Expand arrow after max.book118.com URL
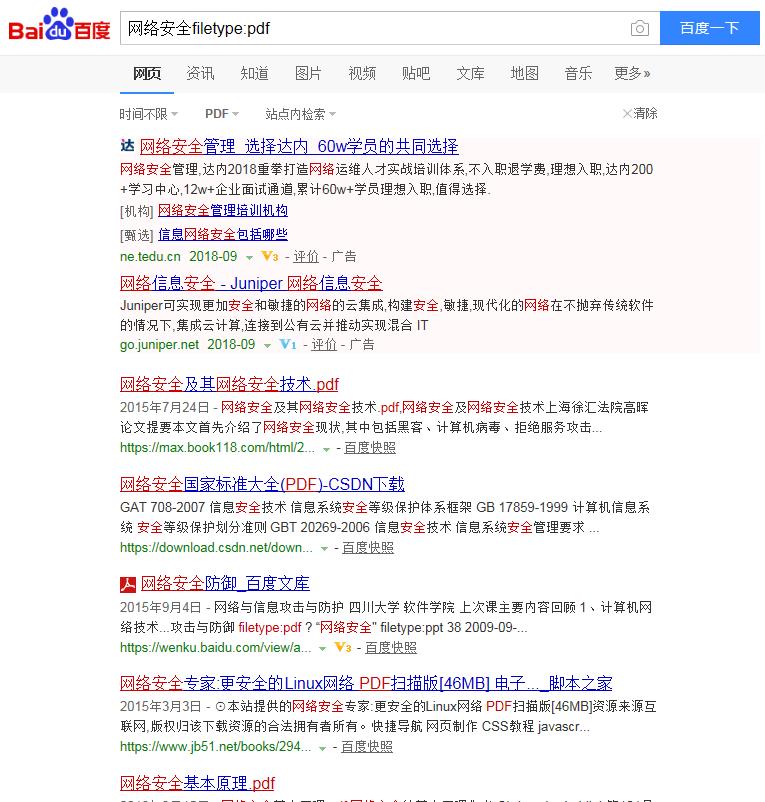 (x=326, y=450)
